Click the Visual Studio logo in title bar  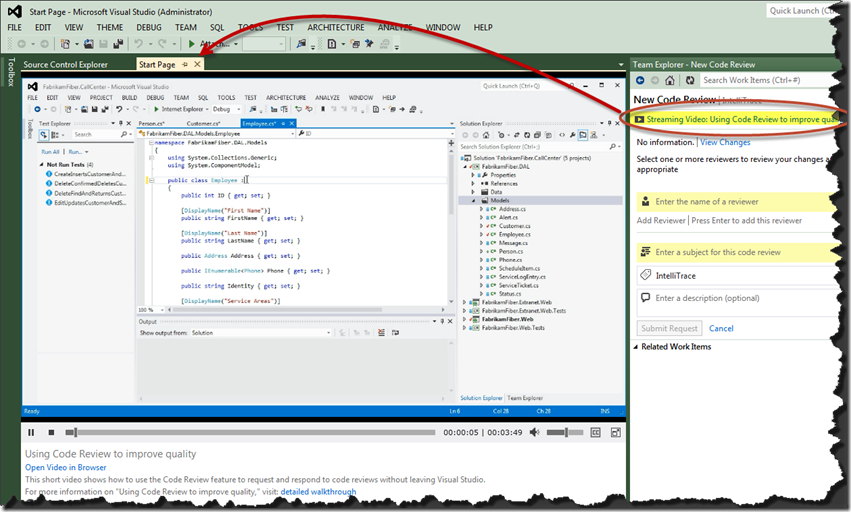tap(15, 11)
